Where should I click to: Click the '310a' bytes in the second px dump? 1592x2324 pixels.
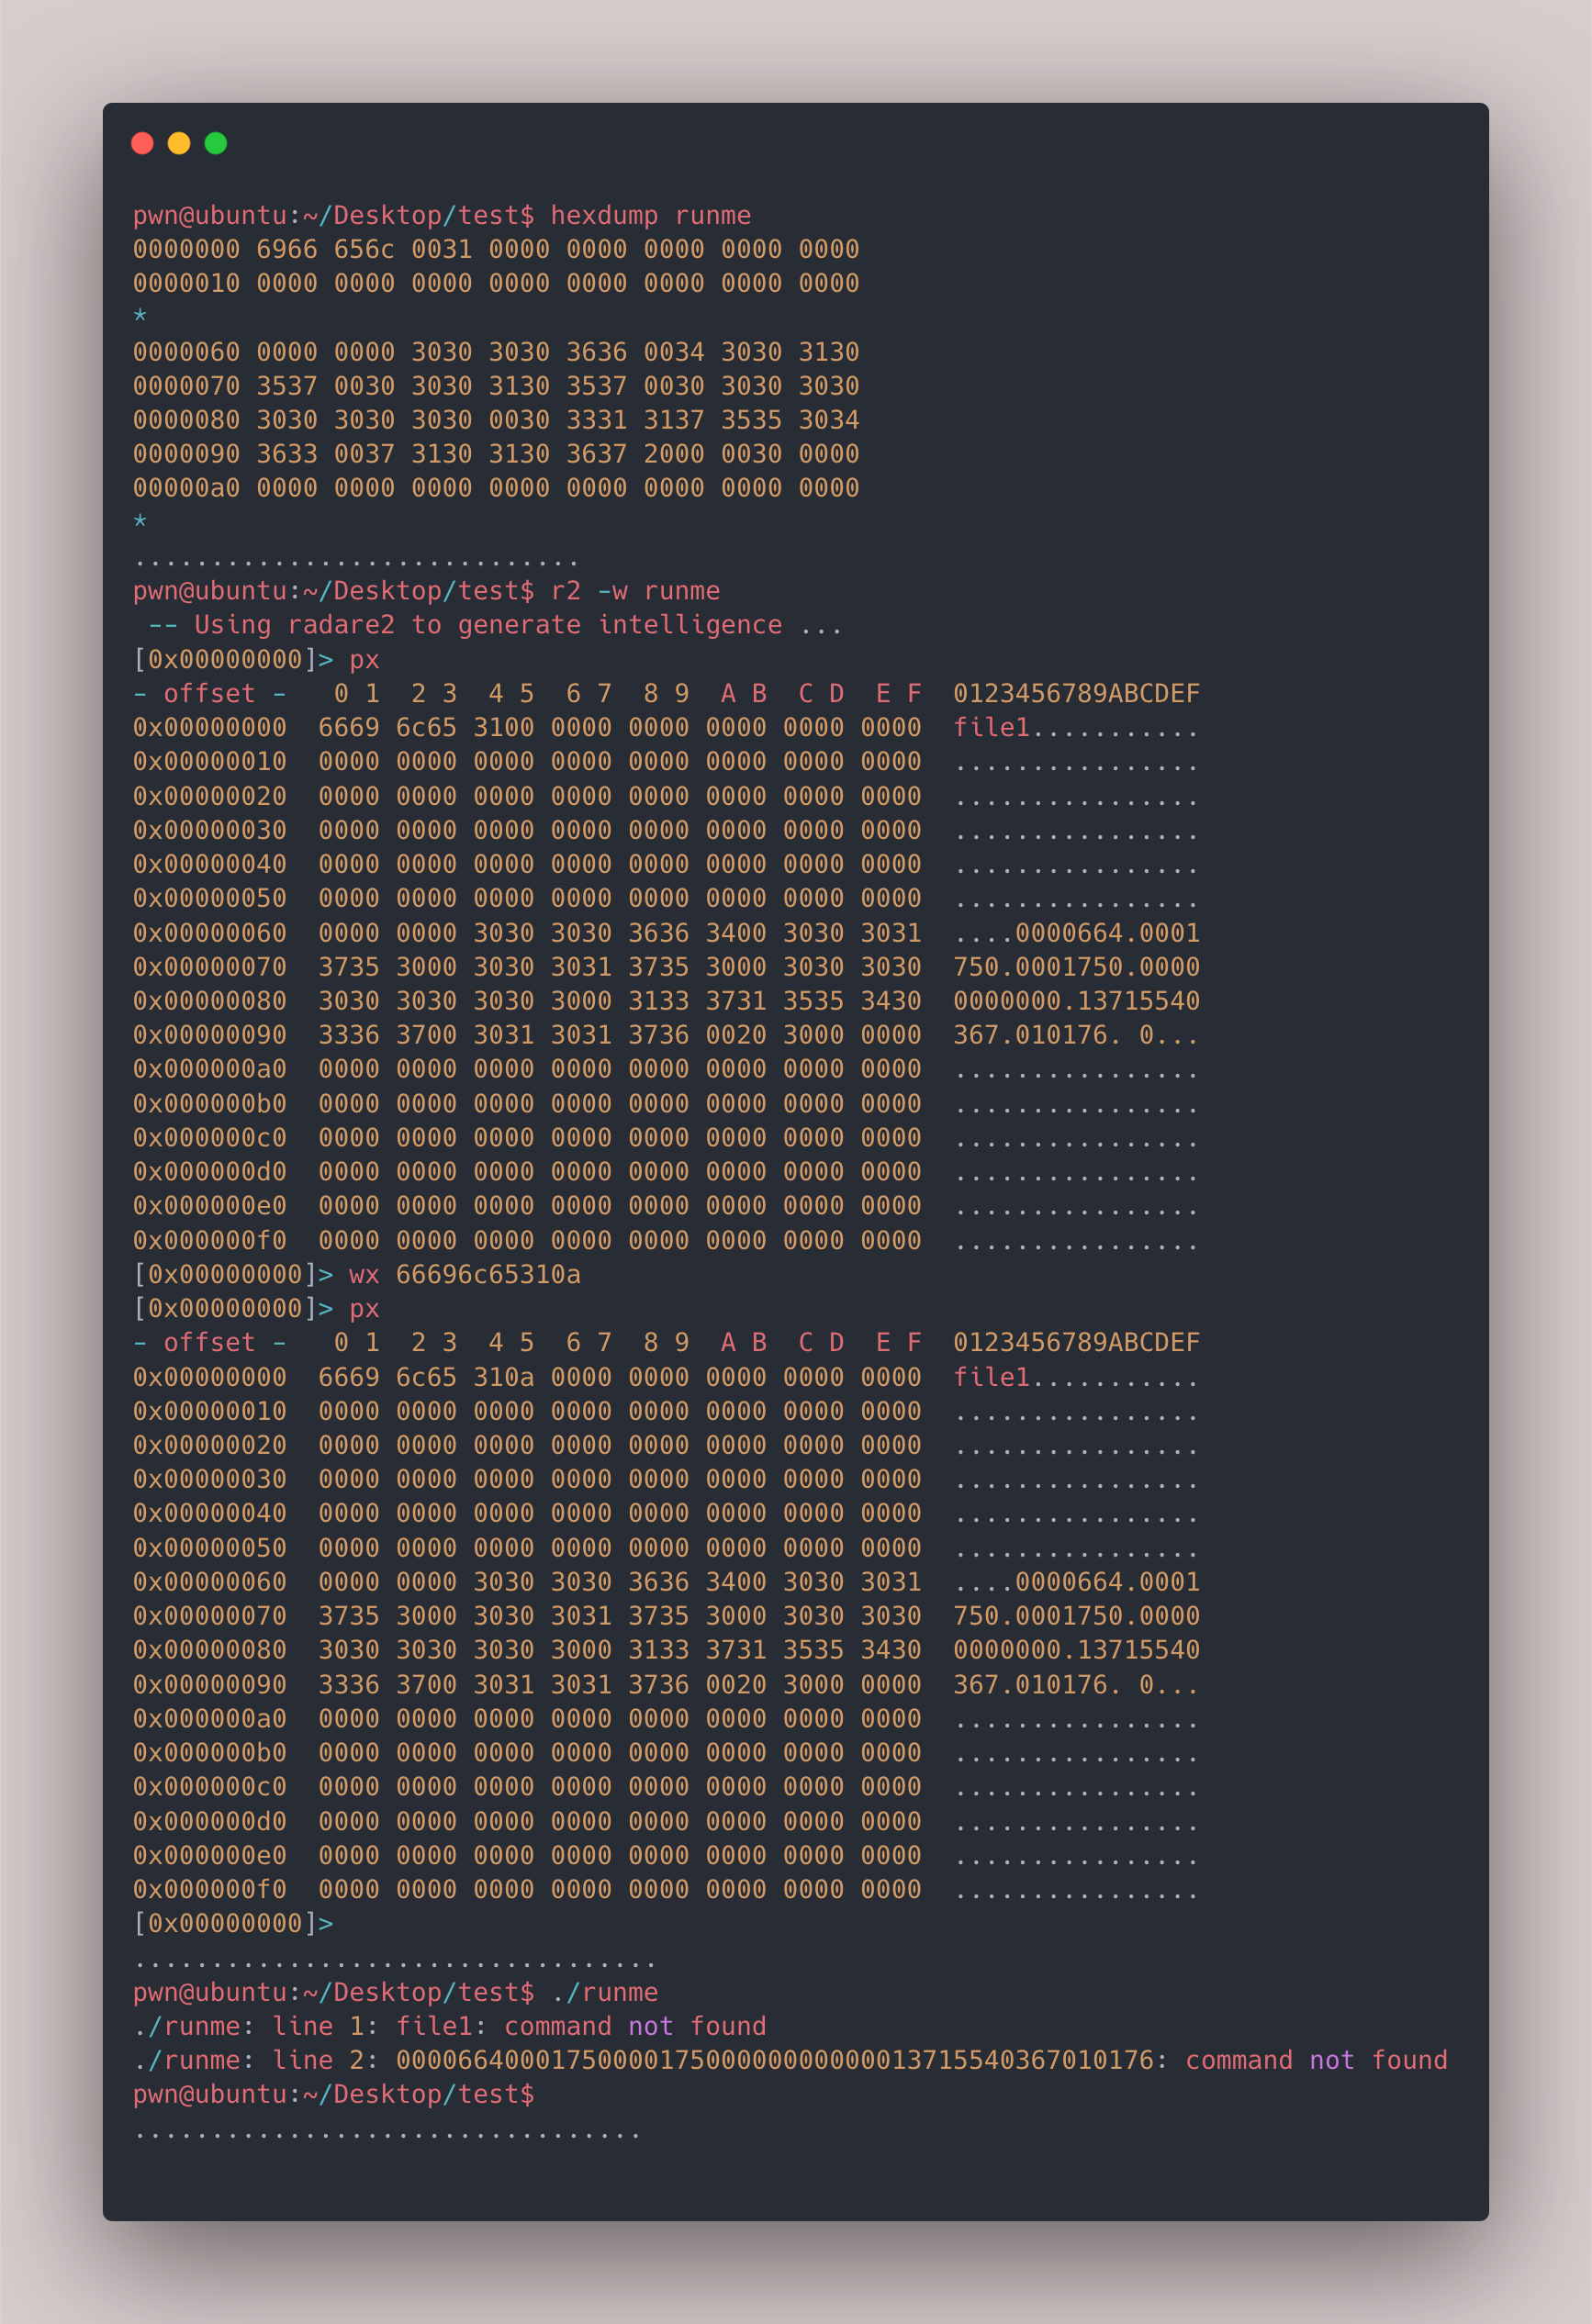(x=503, y=1377)
